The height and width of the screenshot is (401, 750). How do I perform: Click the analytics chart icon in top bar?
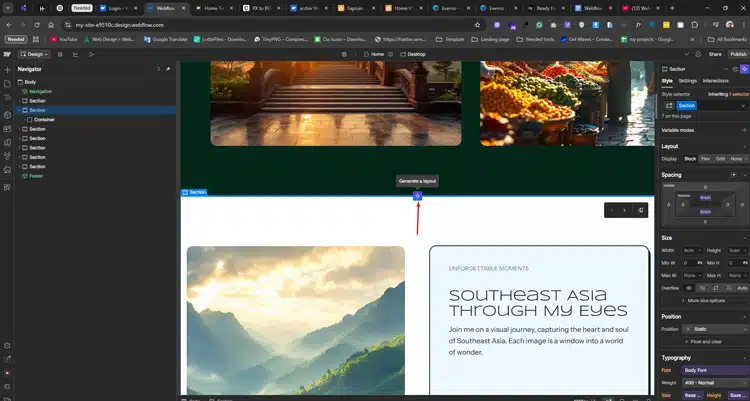76,55
